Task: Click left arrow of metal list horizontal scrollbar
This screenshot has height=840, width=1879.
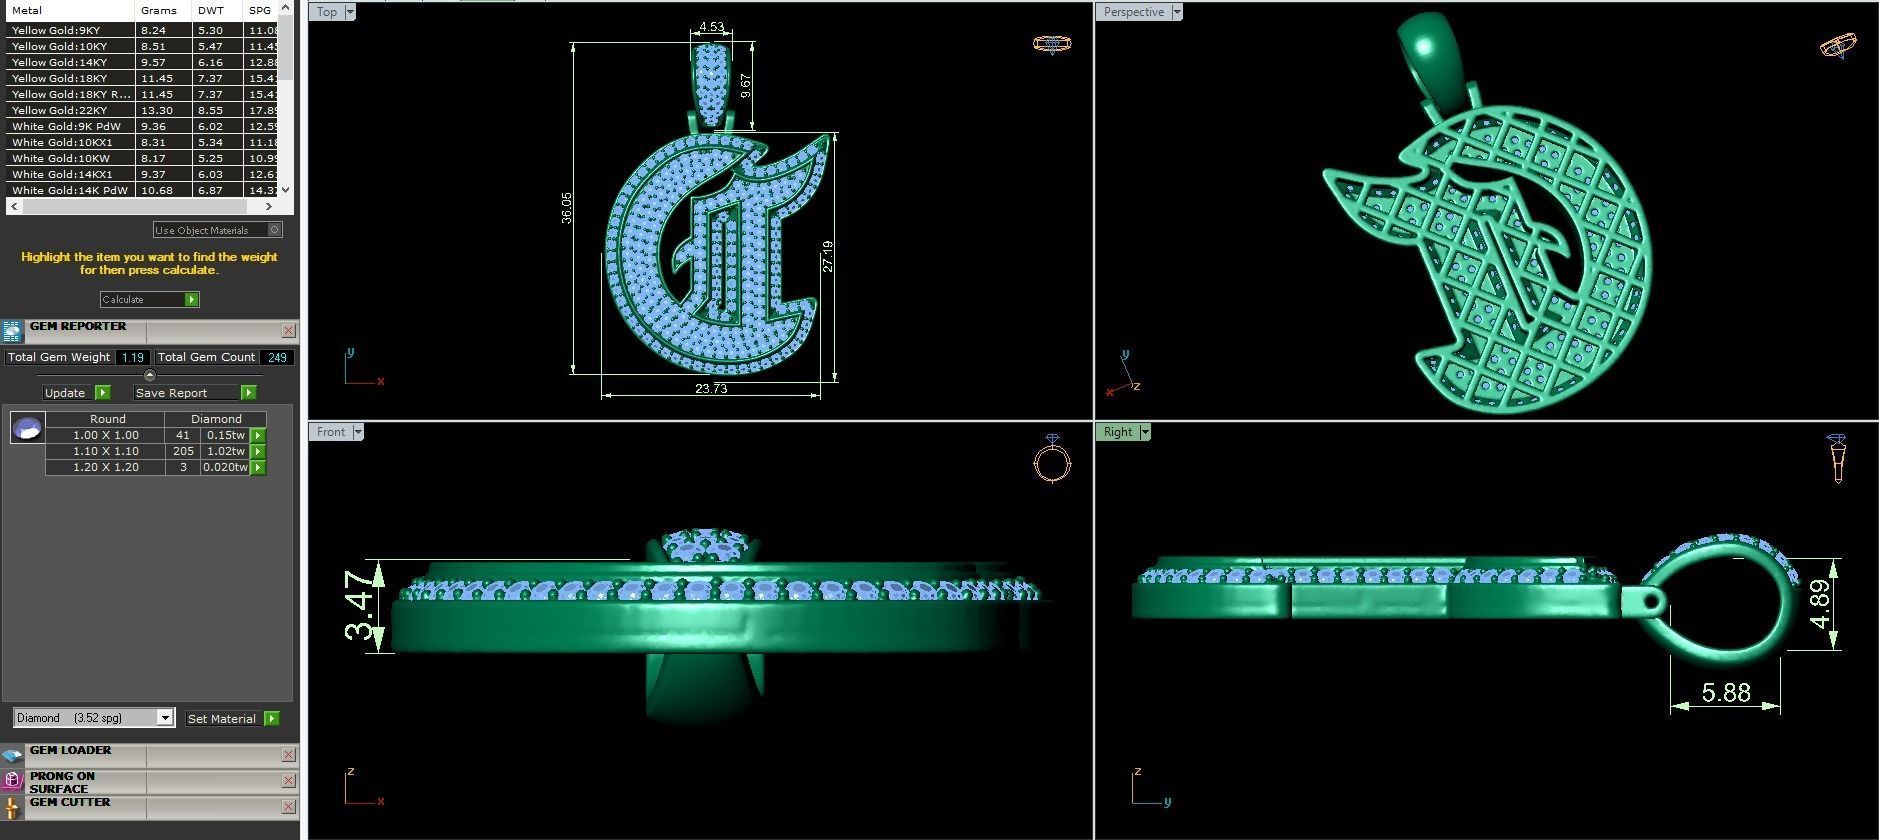Action: click(12, 206)
